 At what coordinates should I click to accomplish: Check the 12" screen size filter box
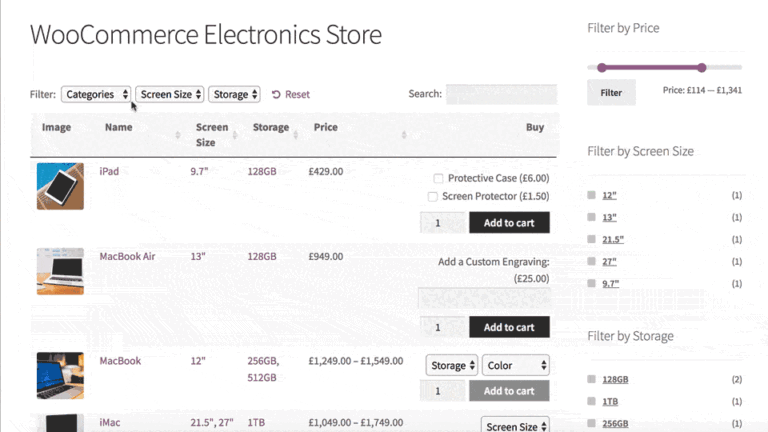pos(592,195)
